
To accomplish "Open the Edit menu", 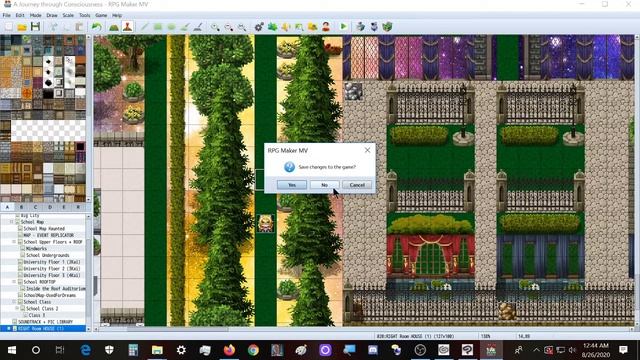I will [x=20, y=16].
